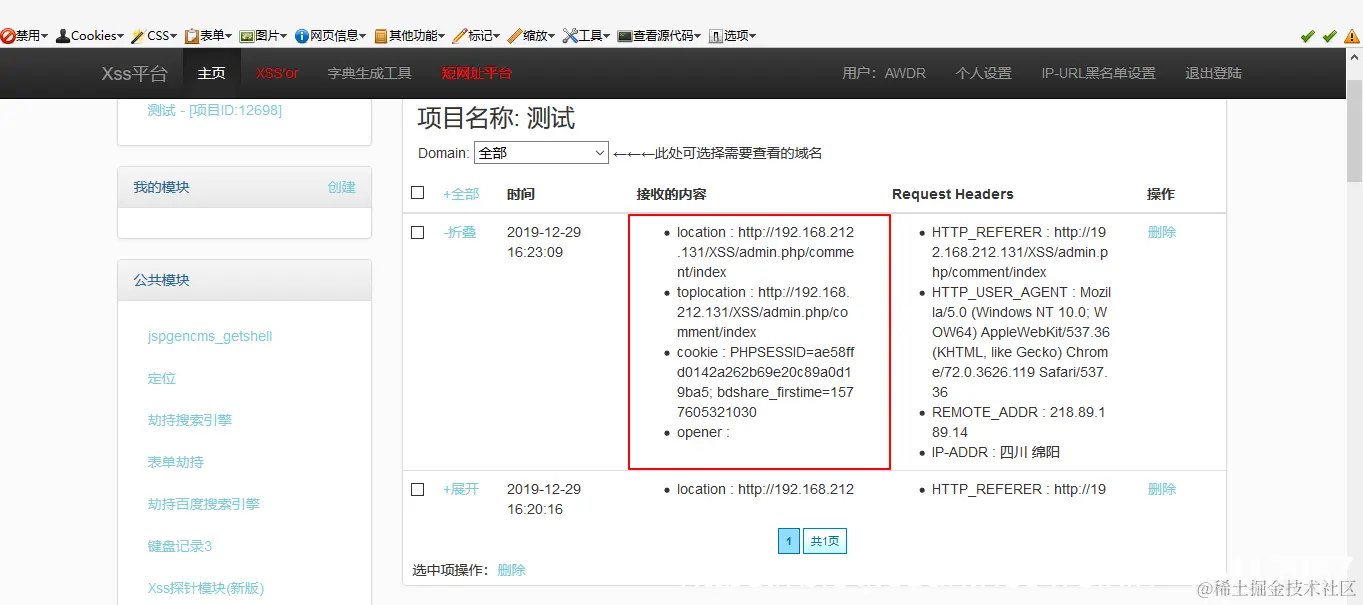This screenshot has width=1363, height=605.
Task: Click the CSS wand toolbar item
Action: click(153, 35)
